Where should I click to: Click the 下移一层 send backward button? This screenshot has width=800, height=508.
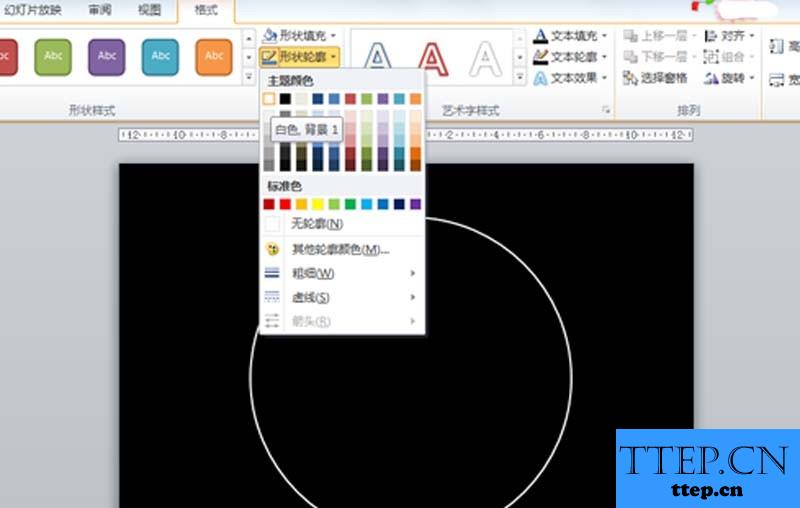(x=659, y=57)
